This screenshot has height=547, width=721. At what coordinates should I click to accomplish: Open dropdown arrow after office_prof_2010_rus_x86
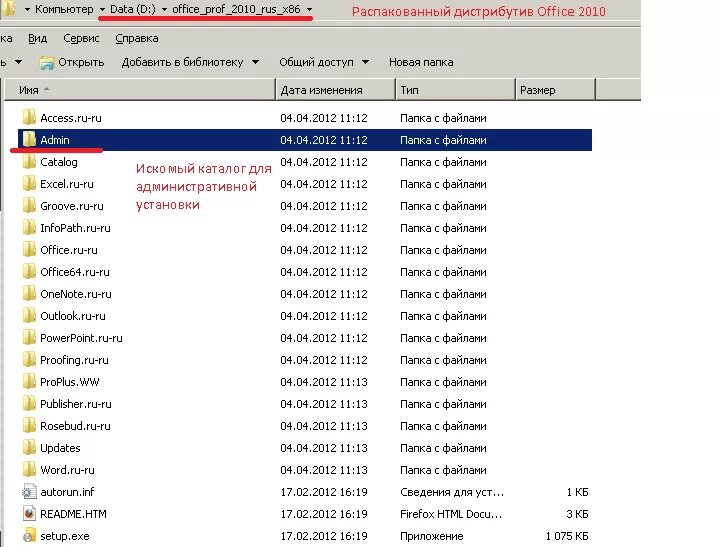click(309, 9)
